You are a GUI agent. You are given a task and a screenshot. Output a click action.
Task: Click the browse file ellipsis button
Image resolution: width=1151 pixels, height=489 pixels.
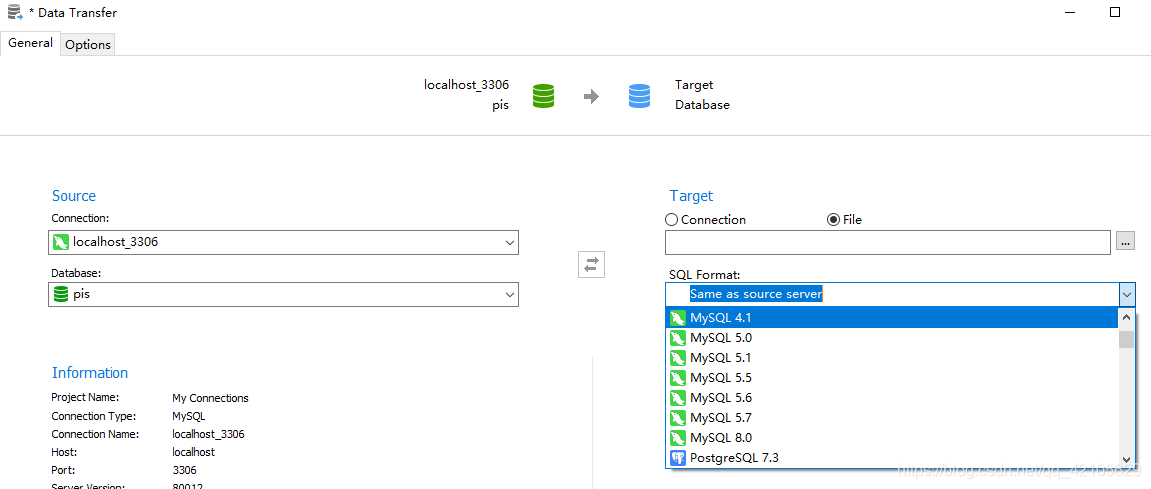point(1125,241)
